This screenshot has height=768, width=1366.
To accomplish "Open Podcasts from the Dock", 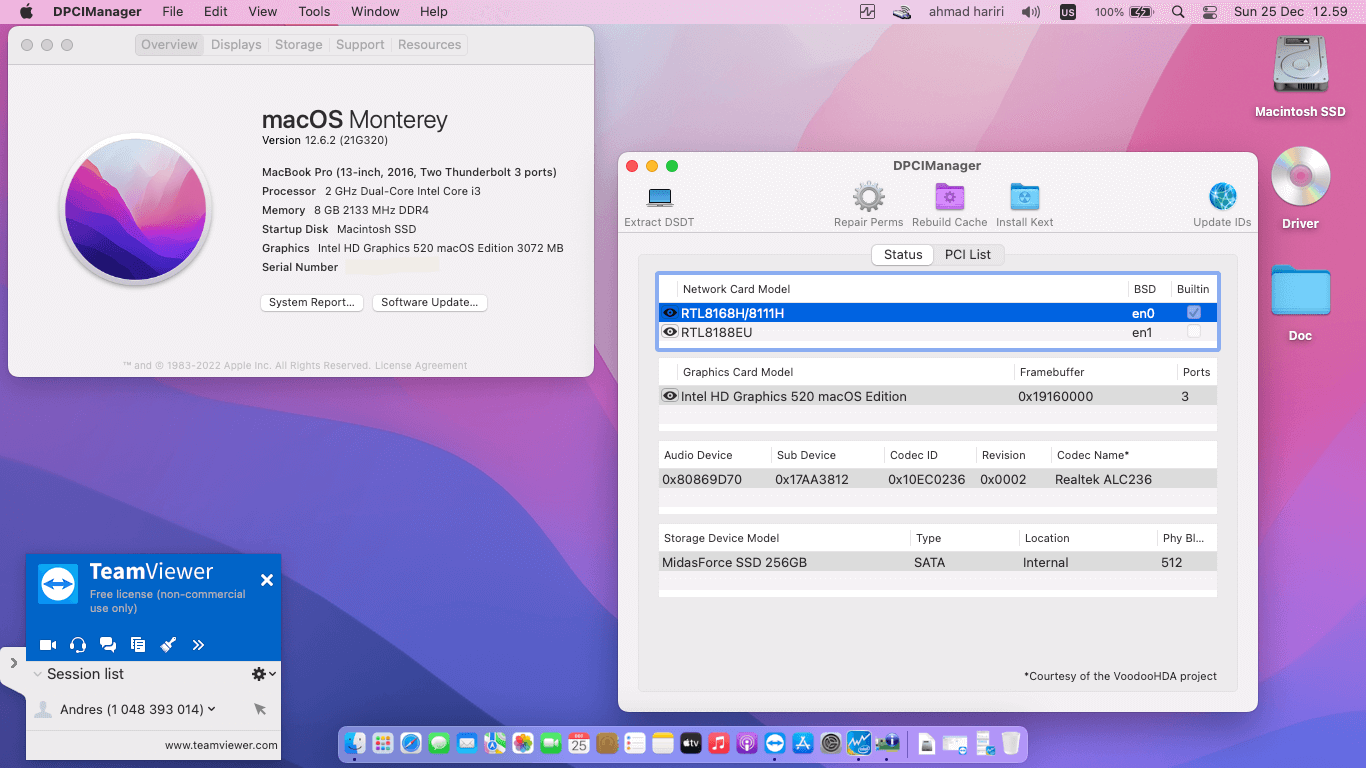I will [747, 743].
